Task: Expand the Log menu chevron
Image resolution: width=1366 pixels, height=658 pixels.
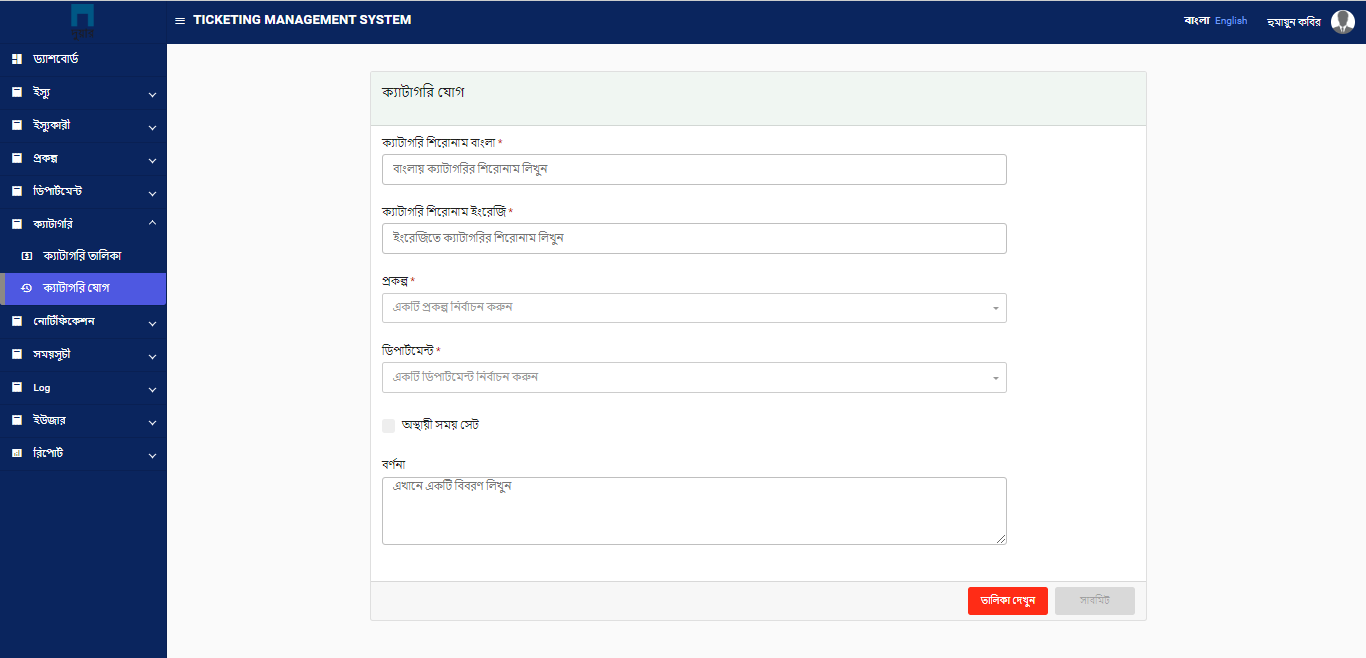Action: tap(152, 390)
